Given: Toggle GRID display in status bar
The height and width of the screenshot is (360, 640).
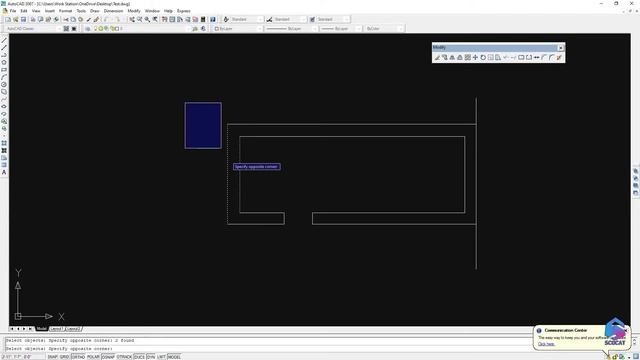Looking at the screenshot, I should click(64, 357).
